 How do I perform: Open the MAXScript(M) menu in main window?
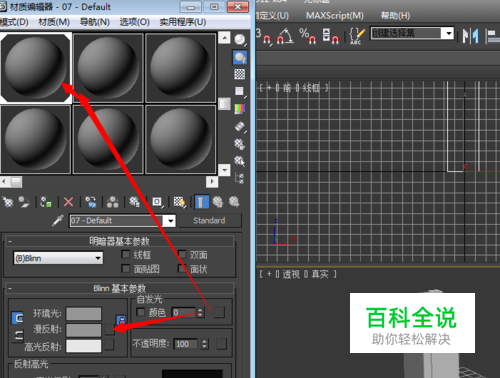(335, 16)
